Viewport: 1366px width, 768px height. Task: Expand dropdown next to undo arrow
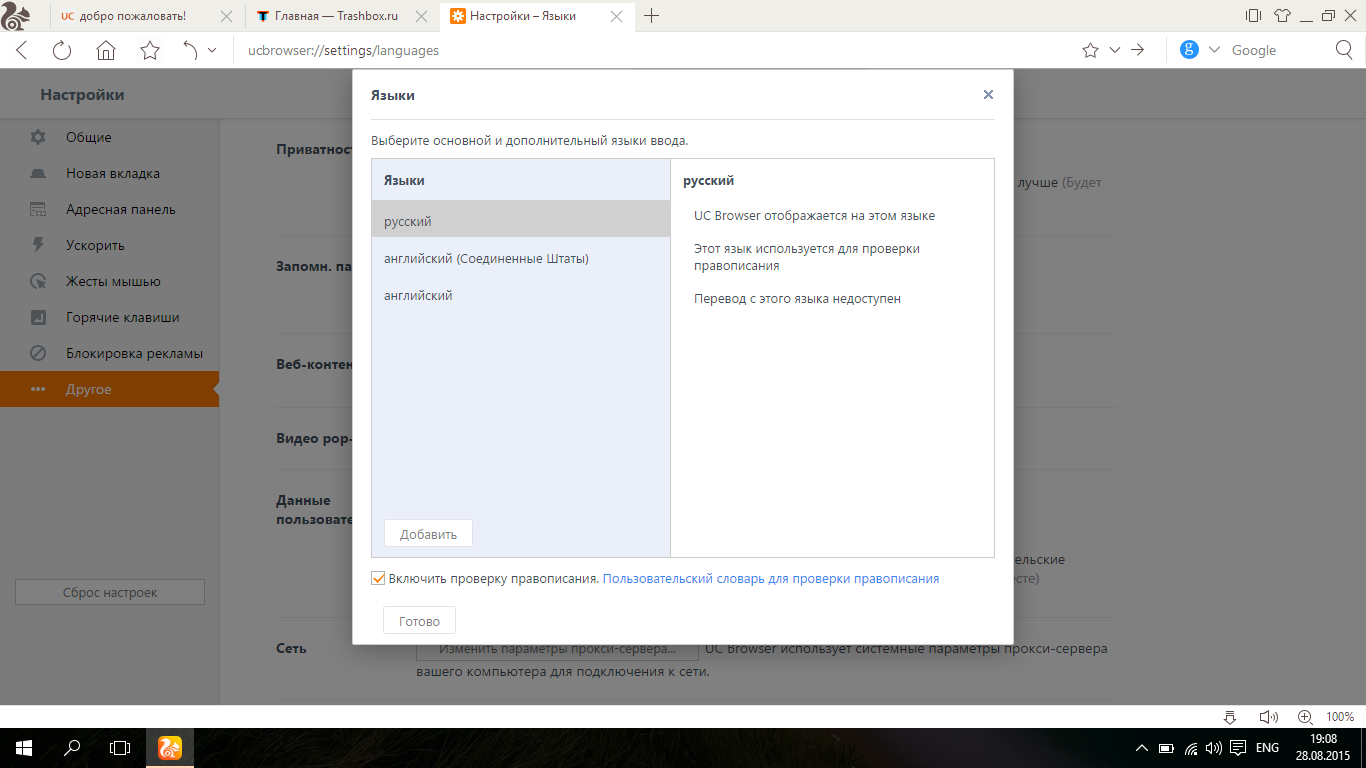tap(212, 51)
